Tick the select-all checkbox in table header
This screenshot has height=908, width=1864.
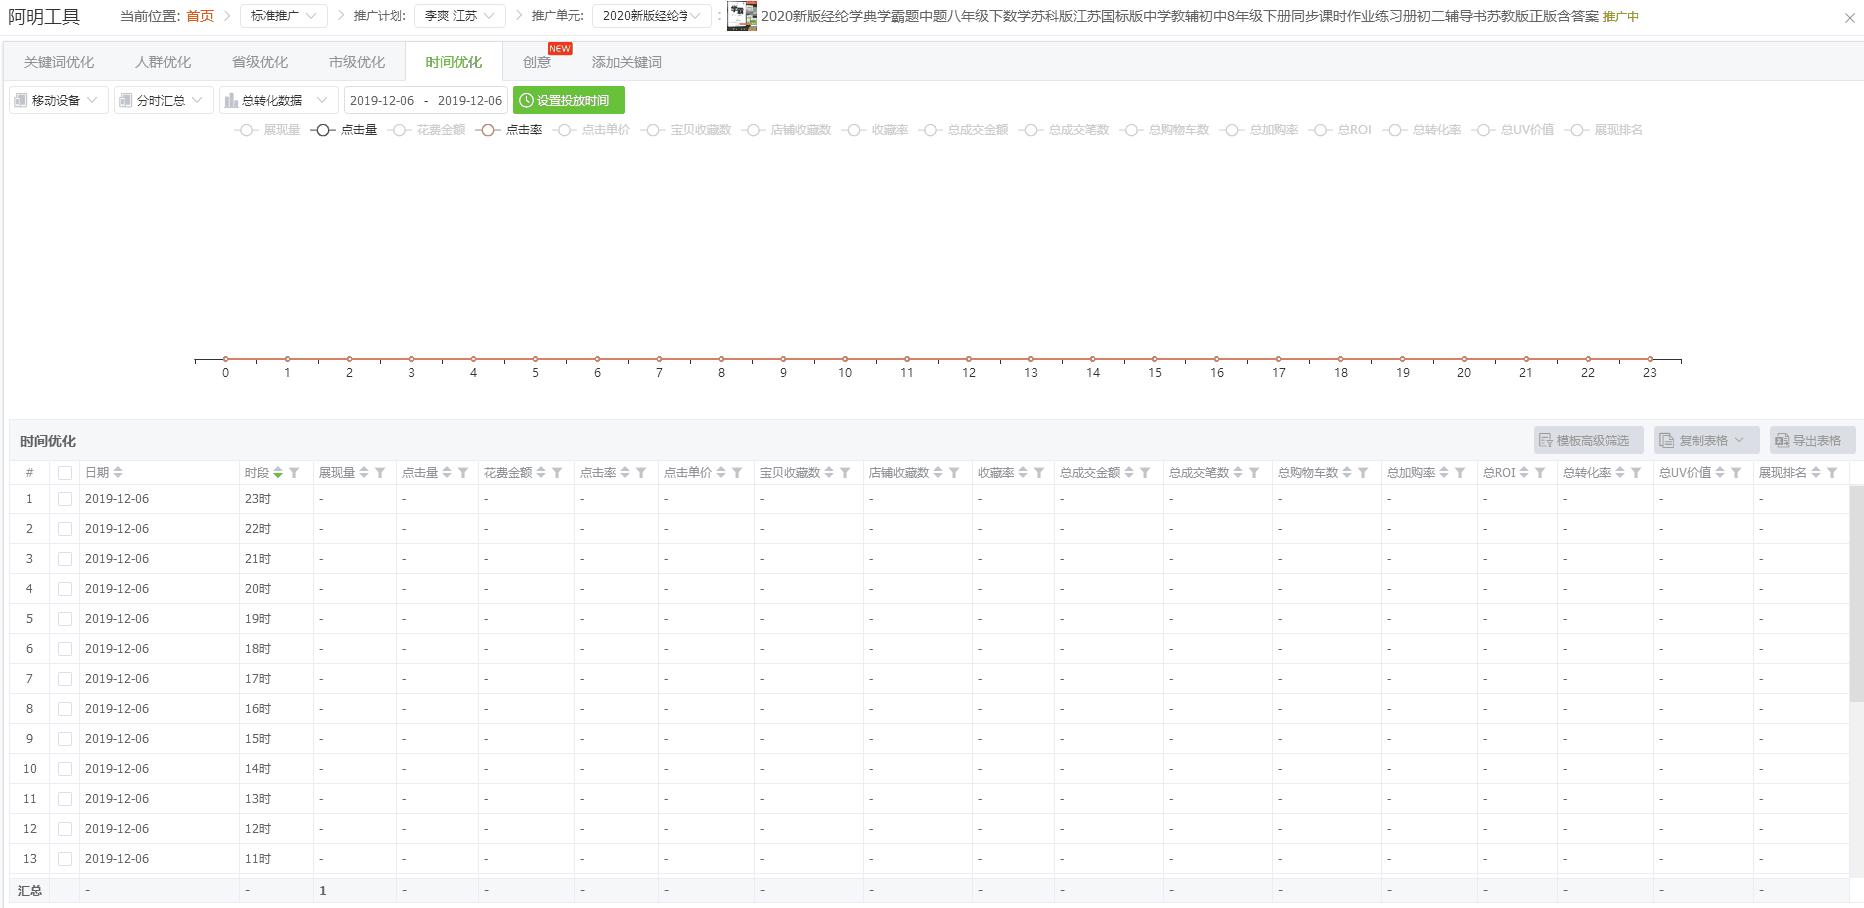(x=65, y=473)
